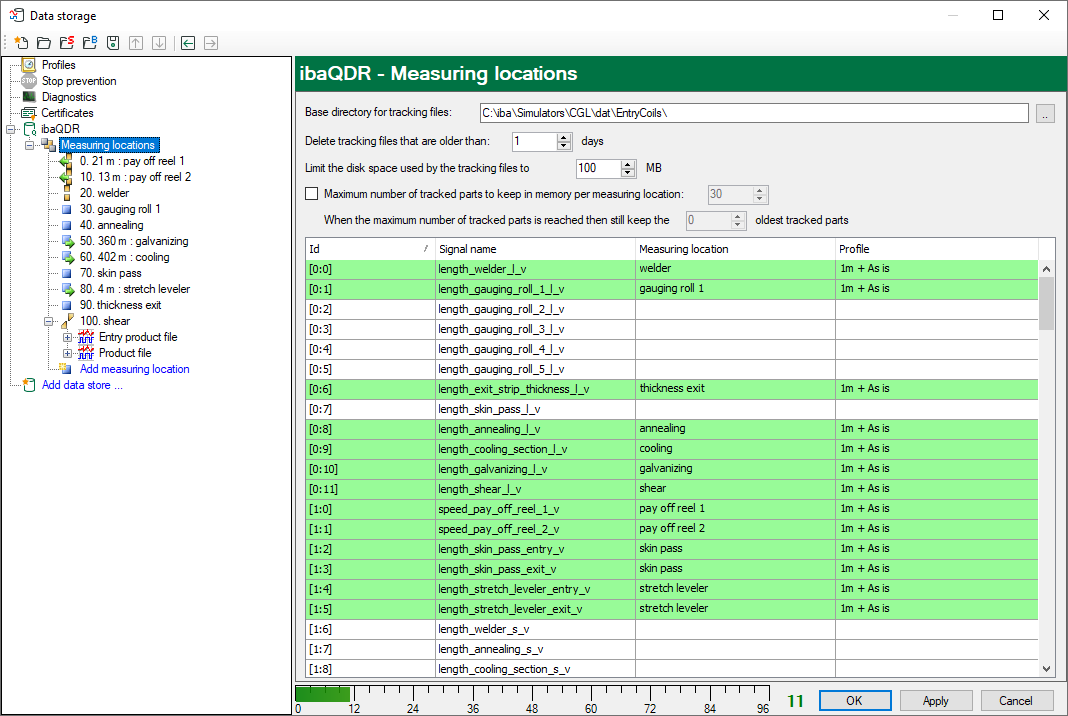Click the pay off reel 1 arrow icon
The width and height of the screenshot is (1068, 716).
(x=66, y=161)
